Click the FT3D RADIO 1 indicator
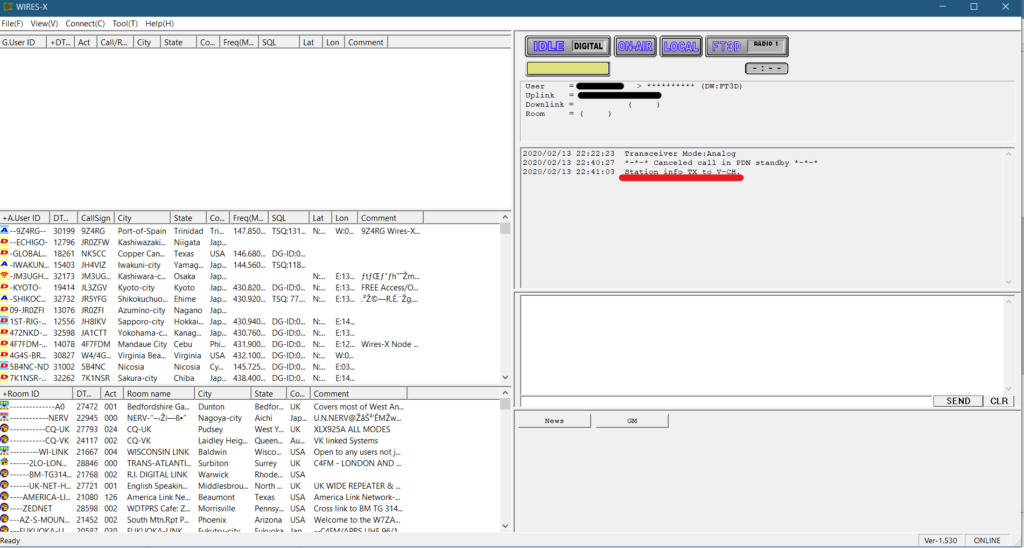1024x548 pixels. (747, 46)
